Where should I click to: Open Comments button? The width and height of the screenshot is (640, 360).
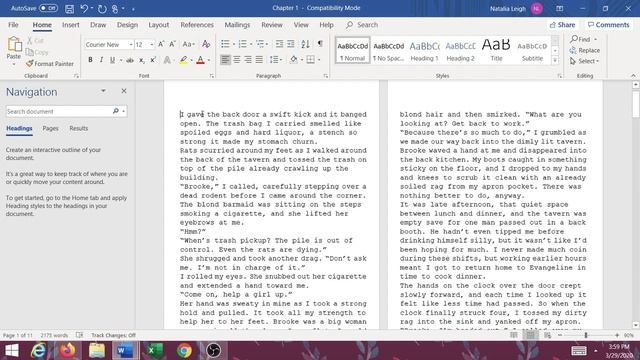608,25
